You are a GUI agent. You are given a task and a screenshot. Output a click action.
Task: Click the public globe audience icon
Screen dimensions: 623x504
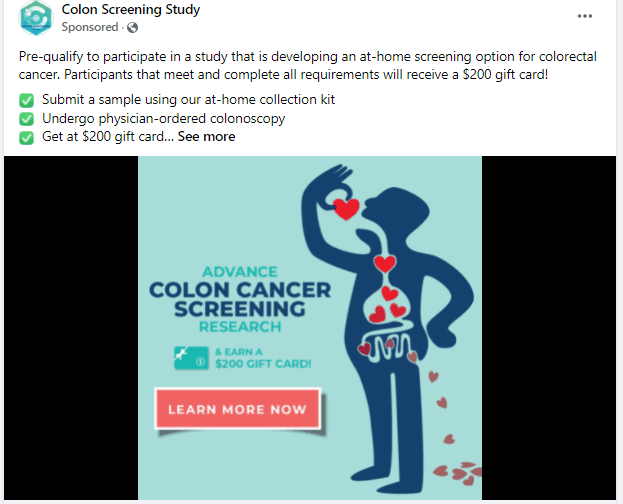(x=132, y=27)
